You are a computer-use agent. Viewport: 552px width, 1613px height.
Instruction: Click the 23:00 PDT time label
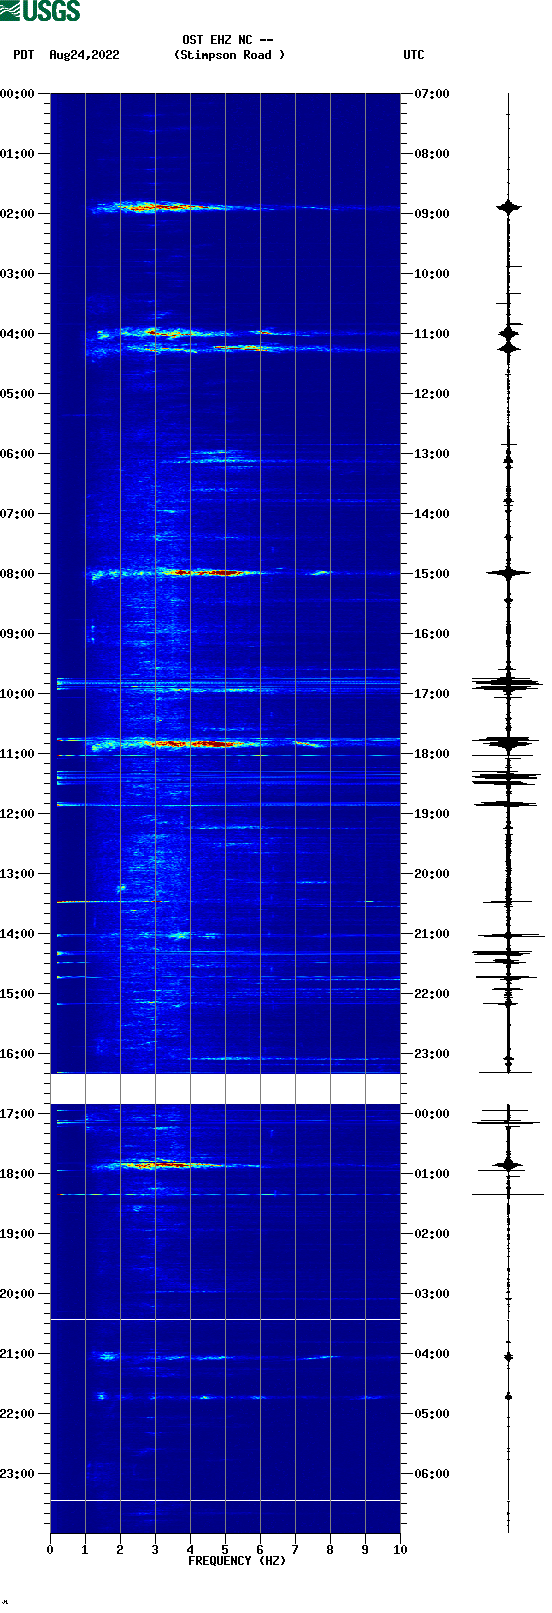[18, 1474]
